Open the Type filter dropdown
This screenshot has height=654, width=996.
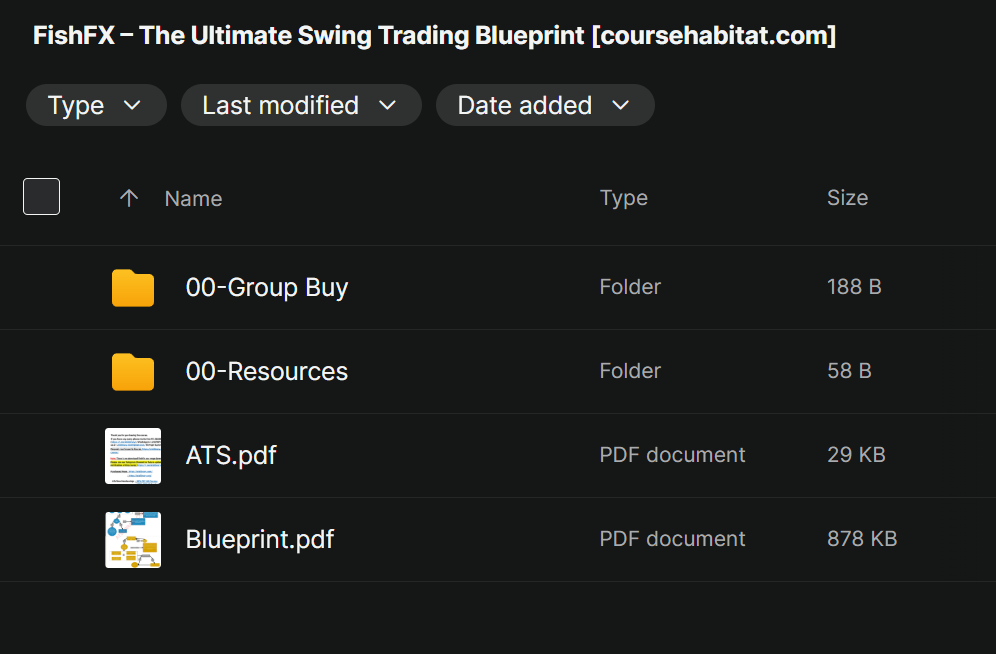tap(95, 105)
